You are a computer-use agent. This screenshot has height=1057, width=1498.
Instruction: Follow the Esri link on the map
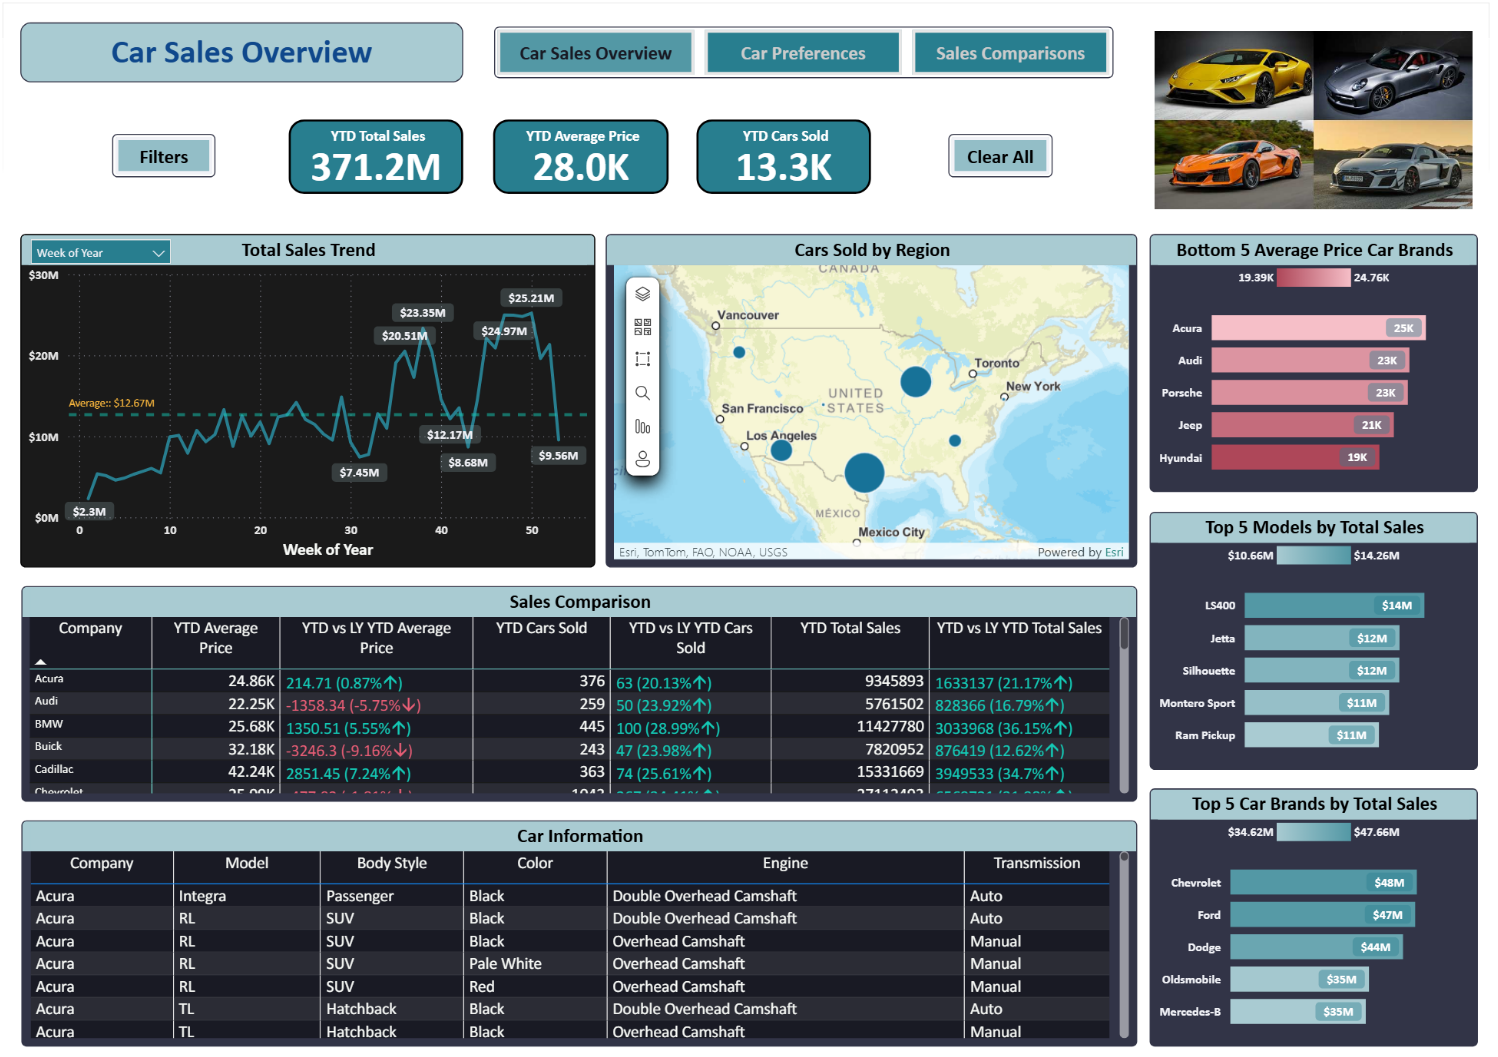pyautogui.click(x=1114, y=552)
